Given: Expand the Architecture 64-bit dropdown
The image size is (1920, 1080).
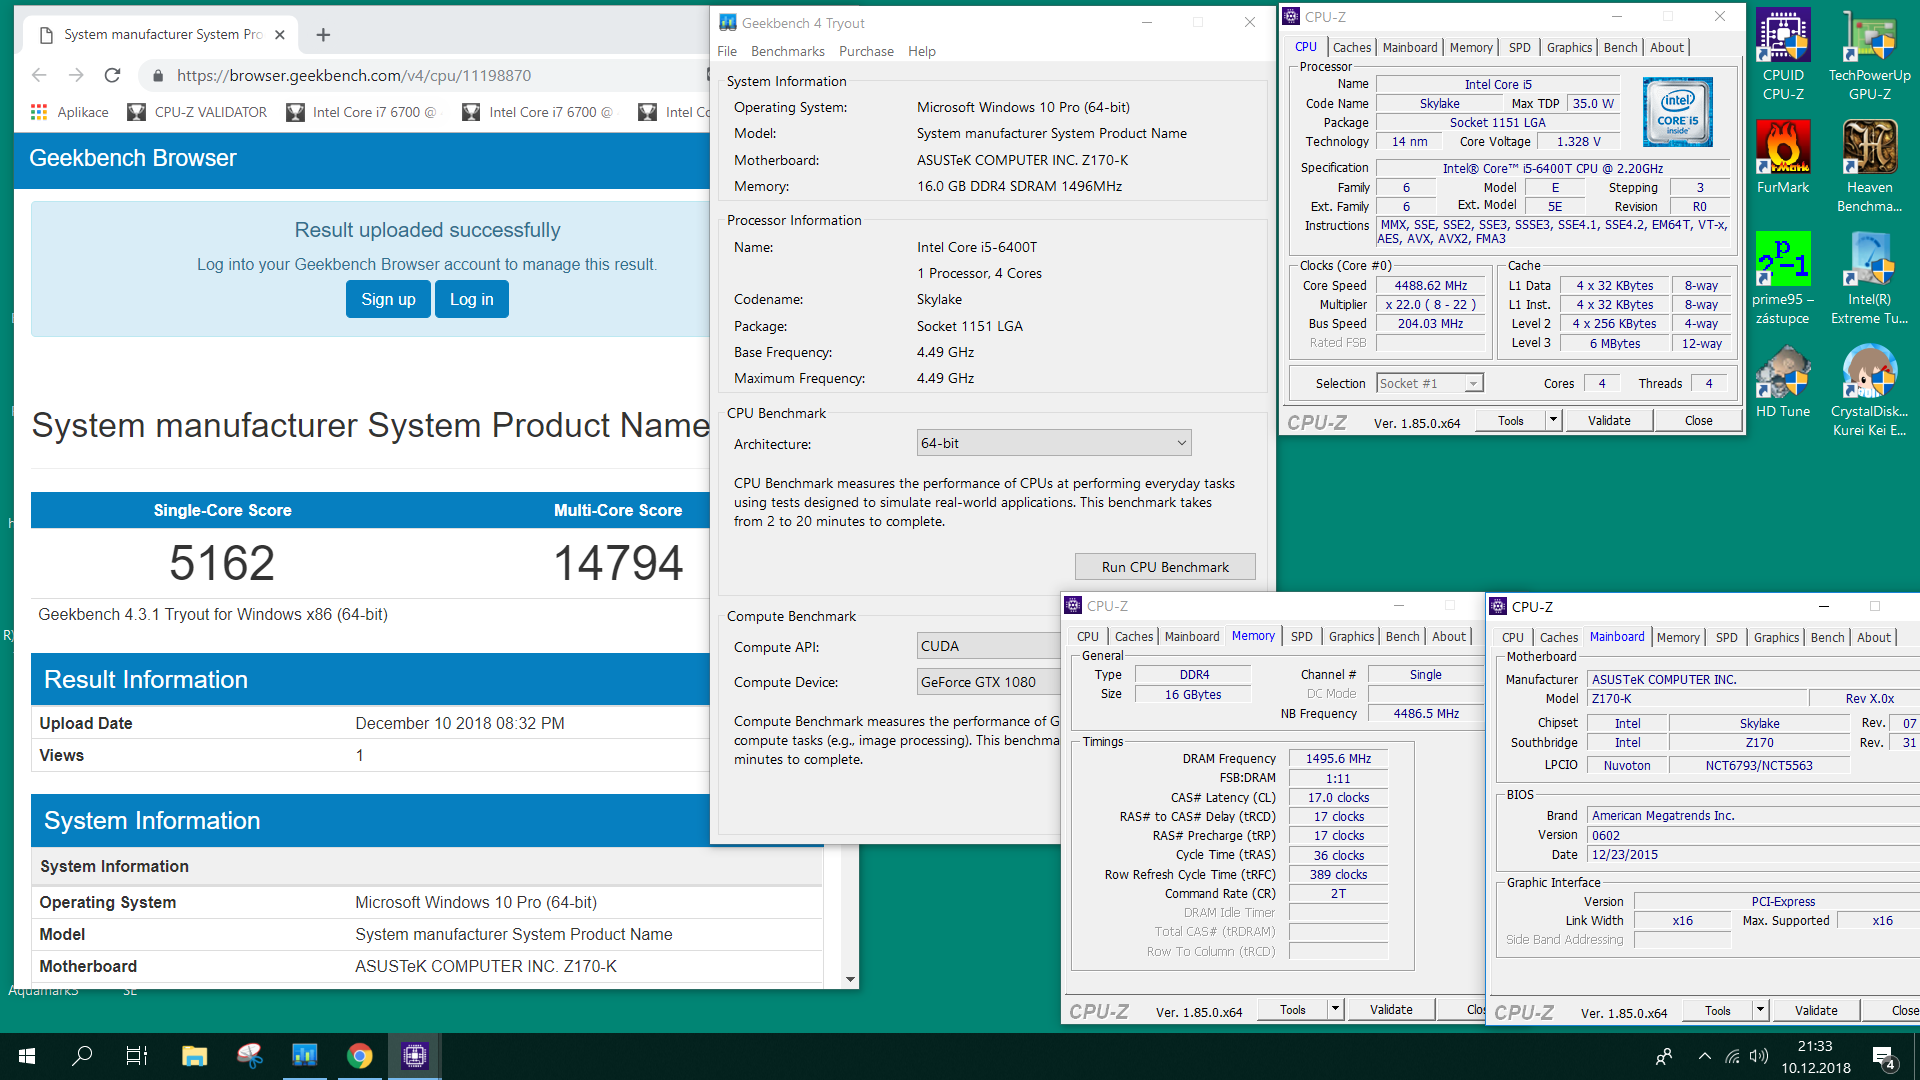Looking at the screenshot, I should (1054, 443).
